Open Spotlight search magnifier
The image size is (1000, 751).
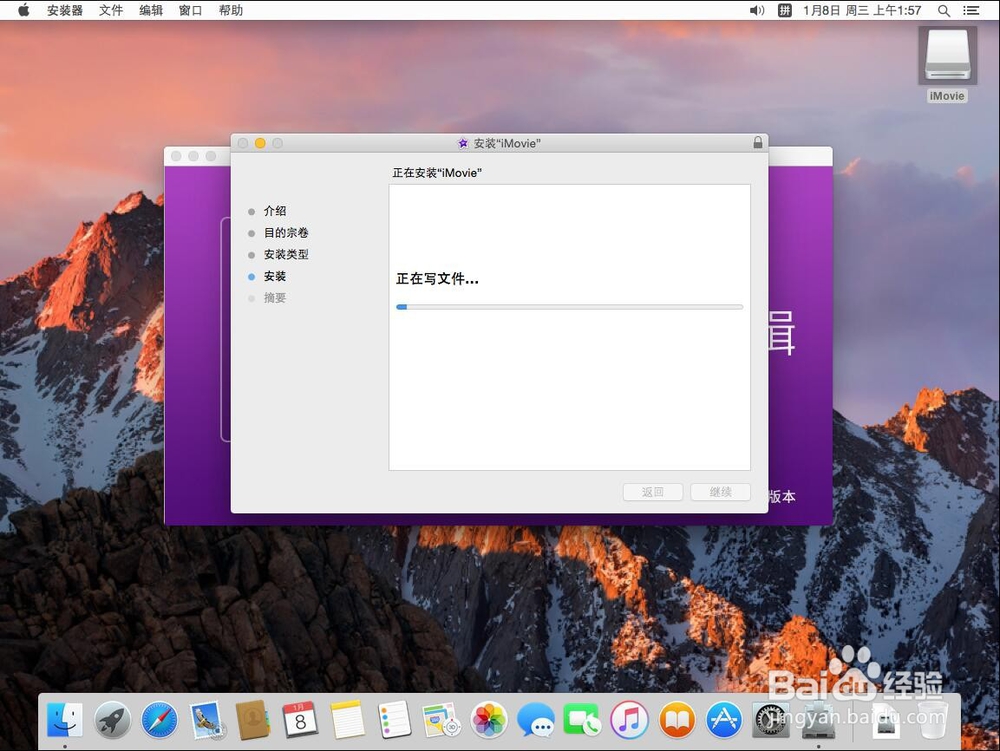click(944, 10)
